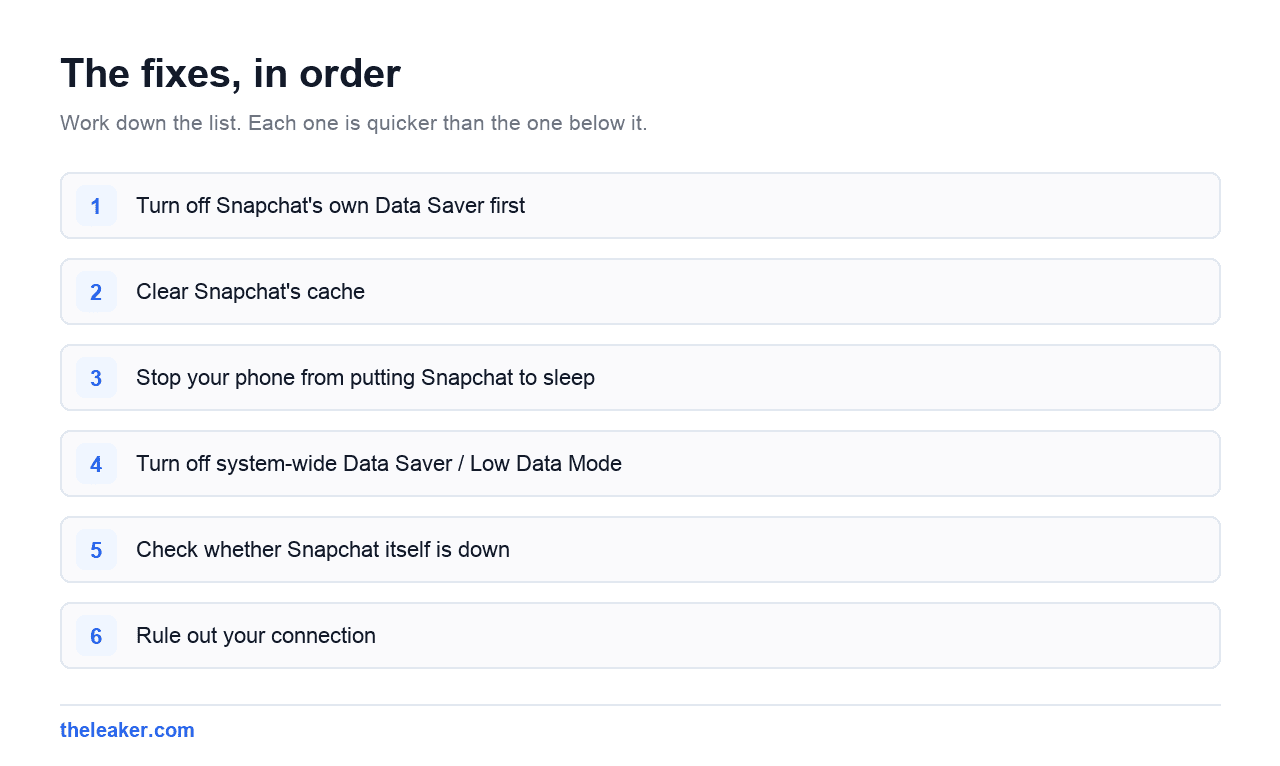Click empty space inside the cache step card
Screen dimensions: 1280x766
pos(800,292)
